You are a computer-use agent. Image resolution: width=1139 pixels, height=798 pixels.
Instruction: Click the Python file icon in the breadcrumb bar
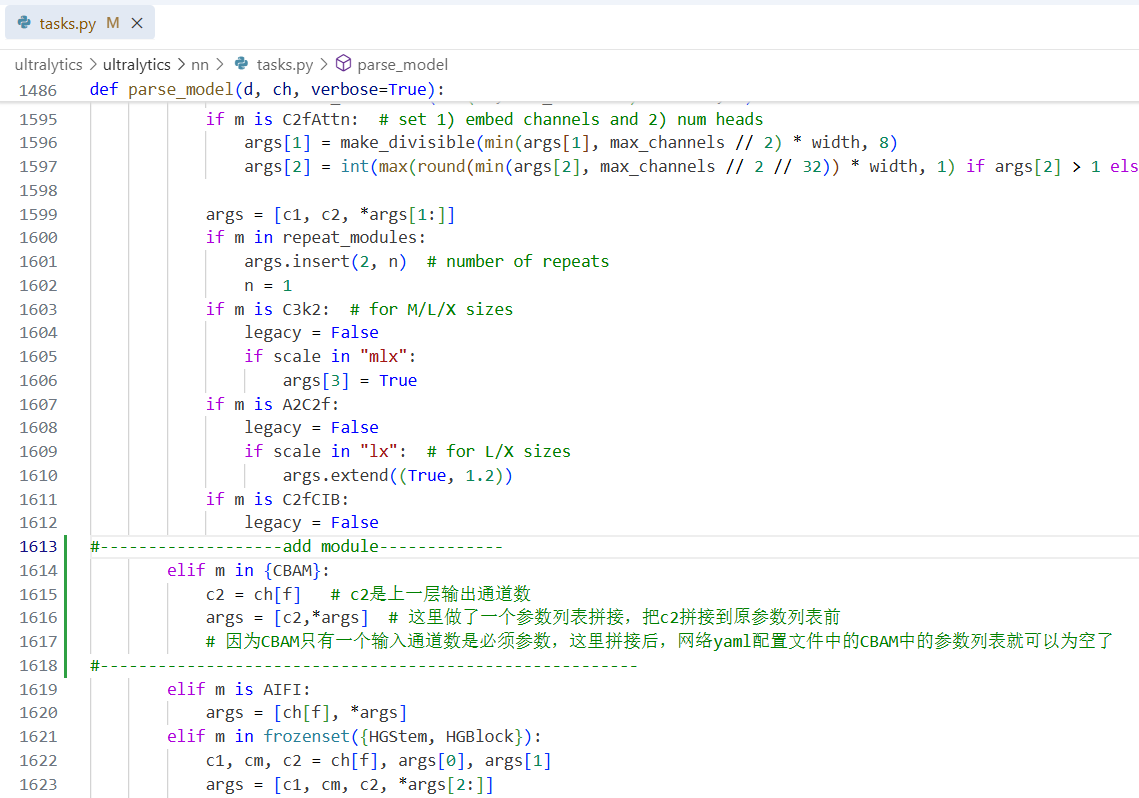[x=239, y=63]
